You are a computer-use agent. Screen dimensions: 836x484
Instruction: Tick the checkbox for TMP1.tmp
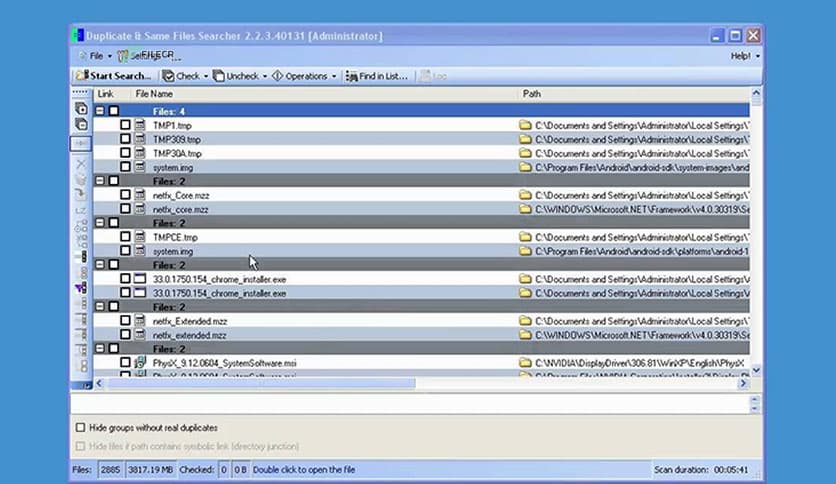click(x=125, y=125)
